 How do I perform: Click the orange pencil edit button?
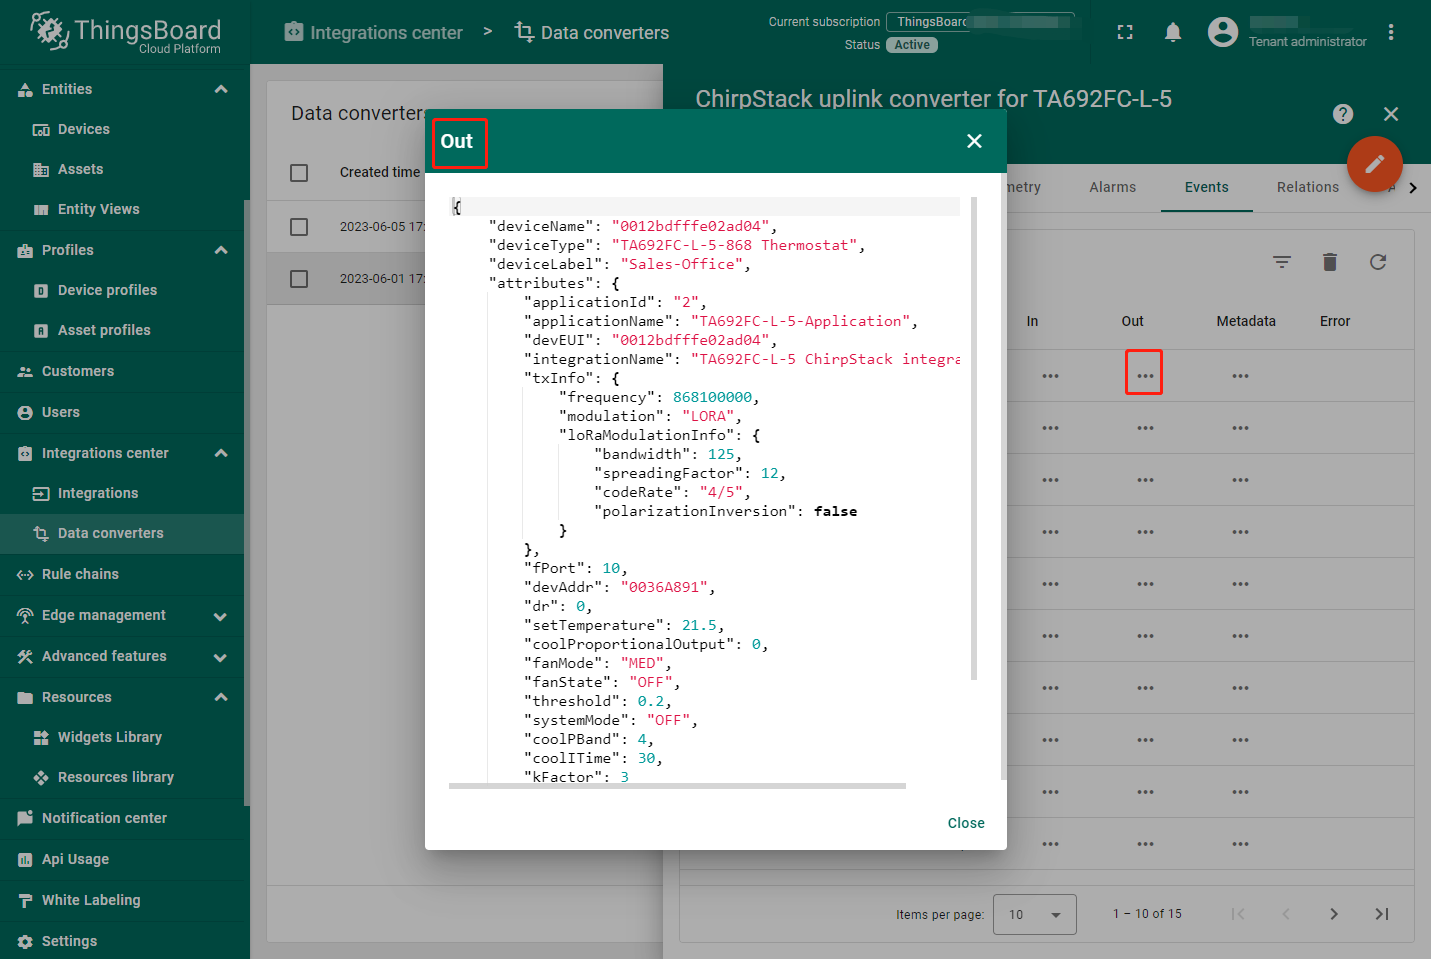click(x=1375, y=164)
